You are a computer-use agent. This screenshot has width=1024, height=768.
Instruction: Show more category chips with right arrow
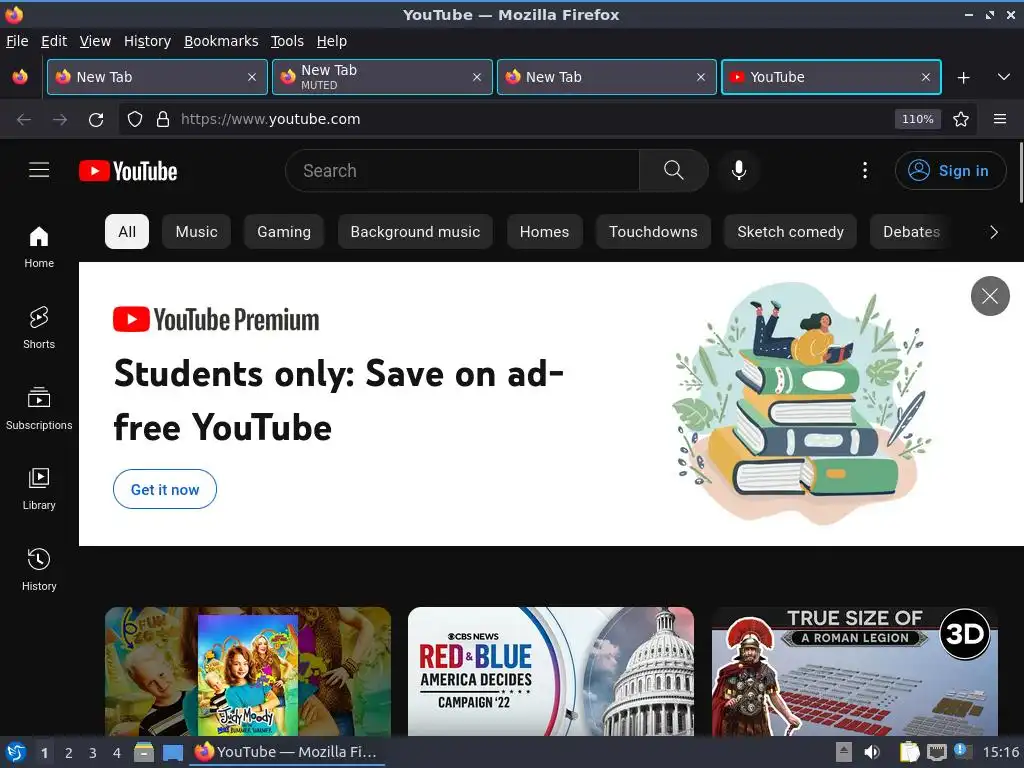[x=993, y=232]
